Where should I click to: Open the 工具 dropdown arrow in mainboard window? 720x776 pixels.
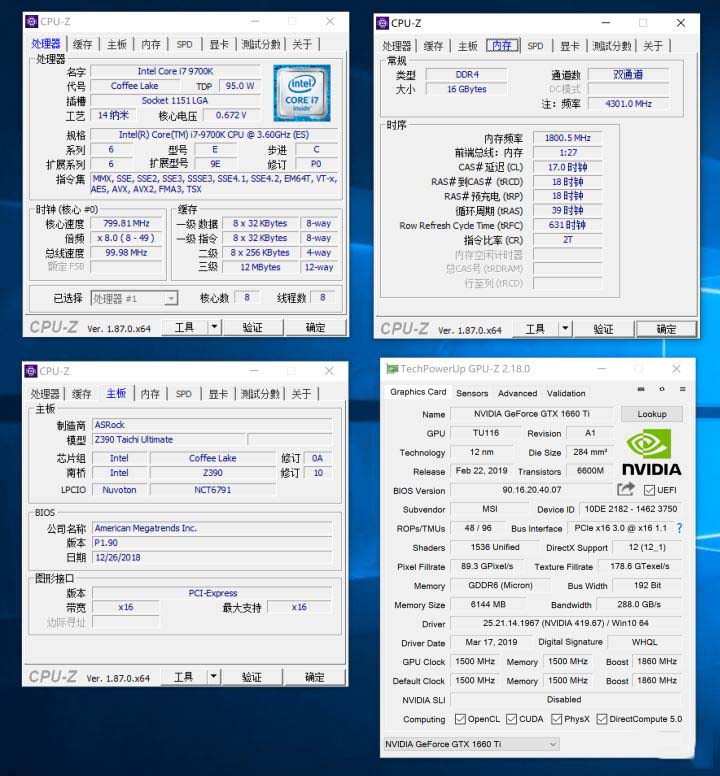point(213,677)
